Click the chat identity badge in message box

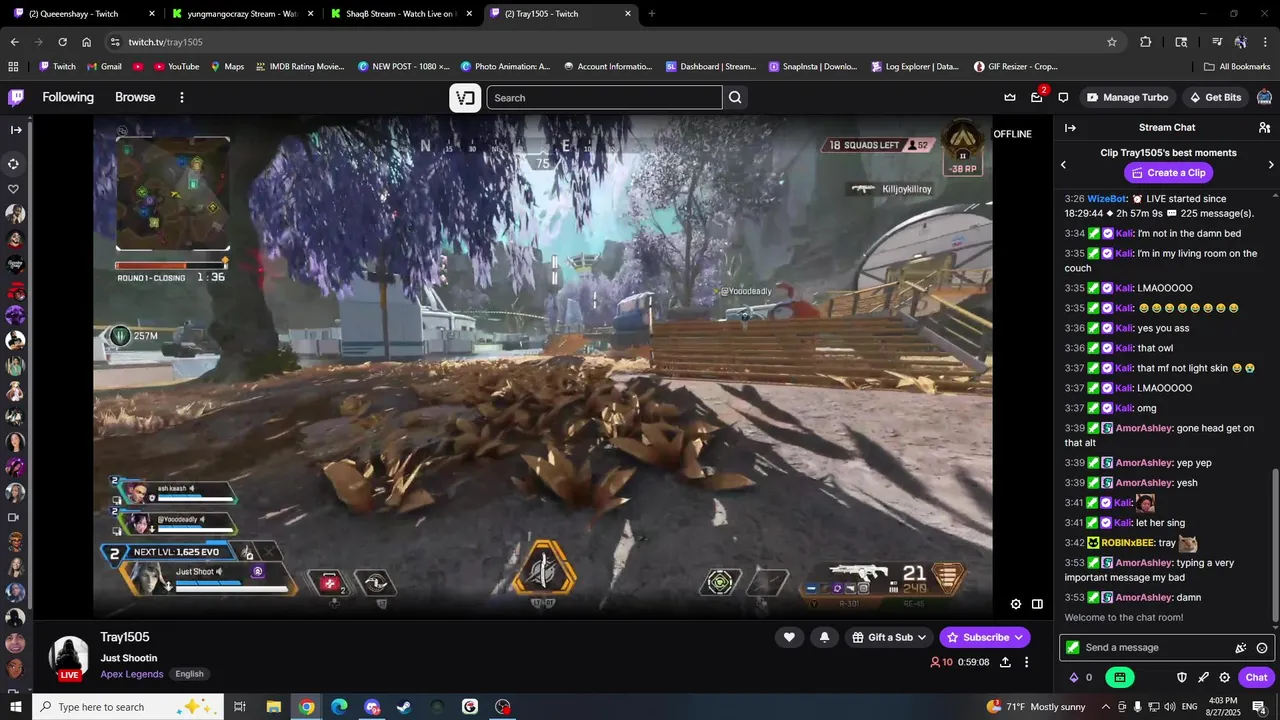1073,648
